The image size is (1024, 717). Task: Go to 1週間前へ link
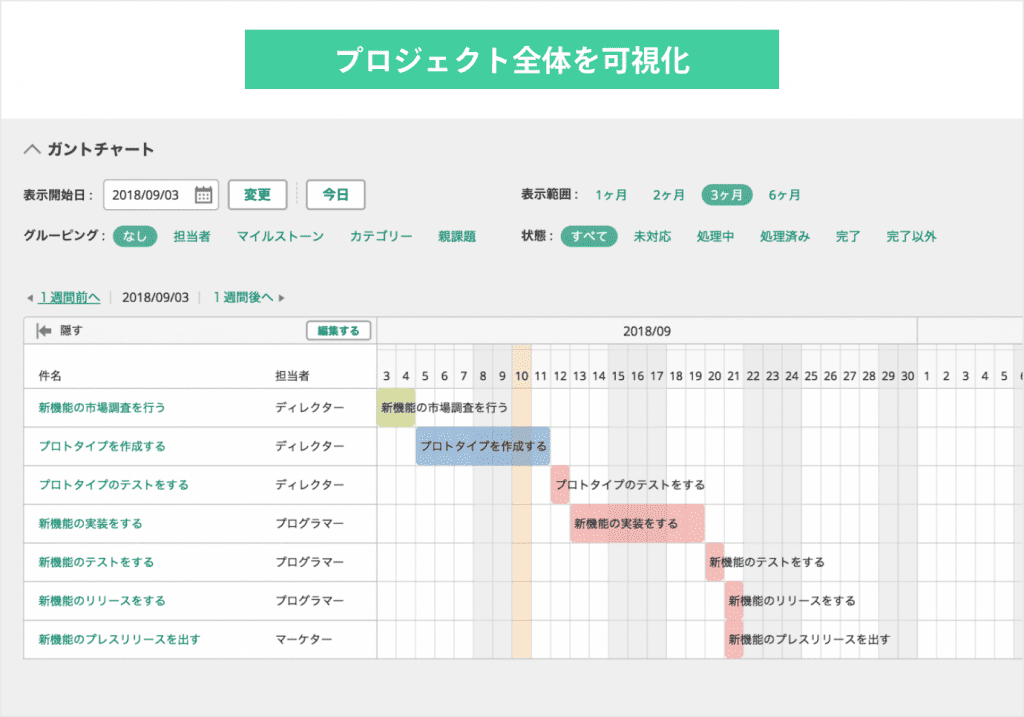coord(69,298)
